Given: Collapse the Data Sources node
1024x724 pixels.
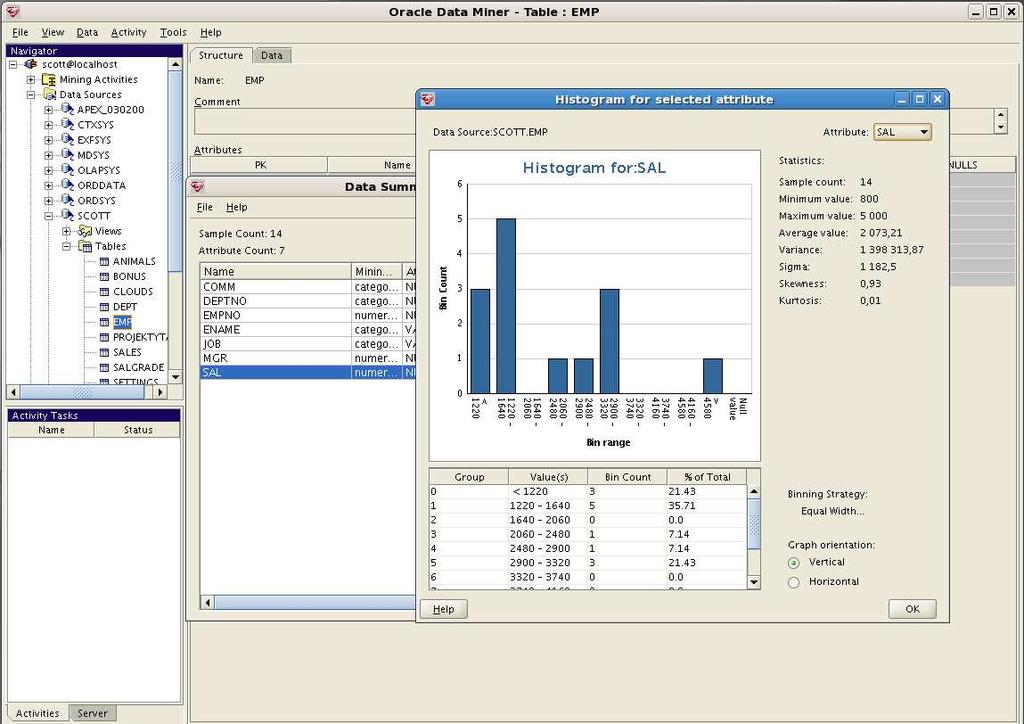Looking at the screenshot, I should point(31,95).
